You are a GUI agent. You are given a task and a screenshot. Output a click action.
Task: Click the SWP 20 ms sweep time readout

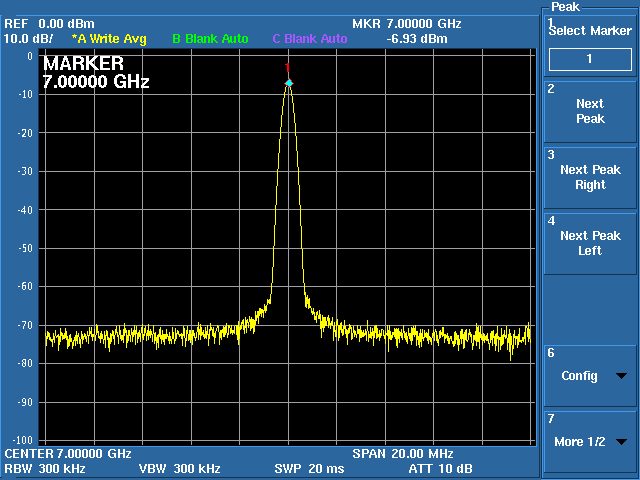point(309,468)
